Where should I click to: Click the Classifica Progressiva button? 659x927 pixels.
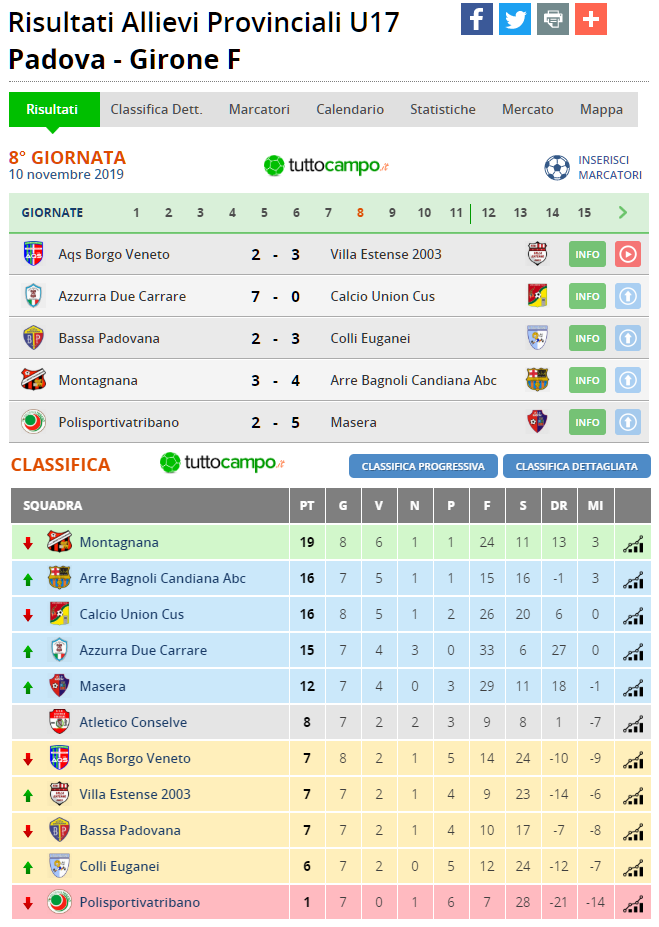[x=423, y=466]
